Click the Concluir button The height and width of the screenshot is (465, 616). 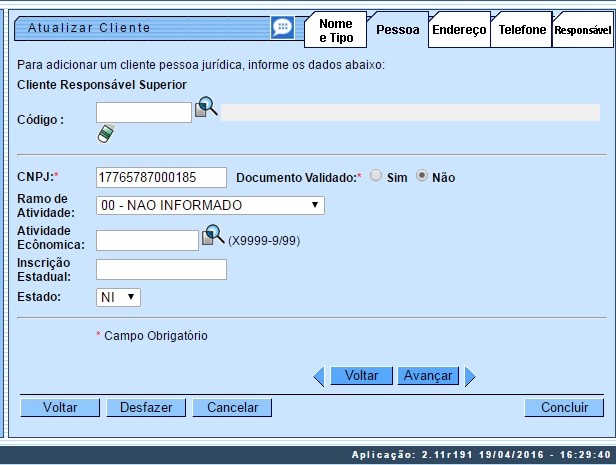click(x=564, y=407)
